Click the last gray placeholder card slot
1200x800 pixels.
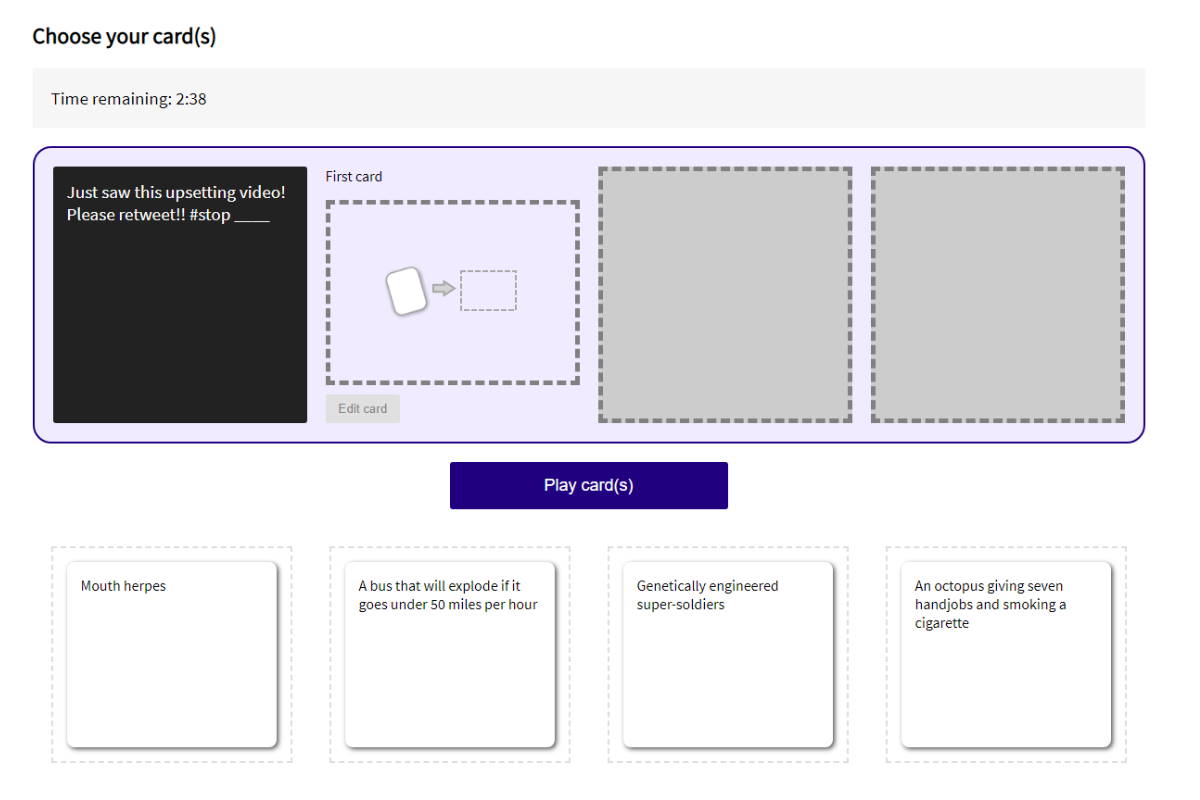(x=998, y=295)
